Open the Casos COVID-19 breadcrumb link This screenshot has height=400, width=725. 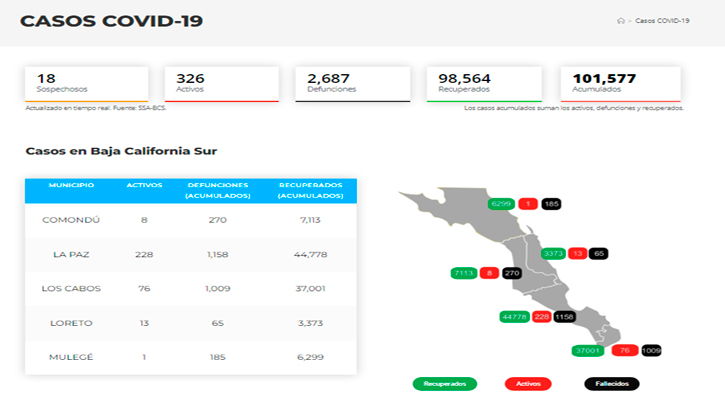[662, 21]
